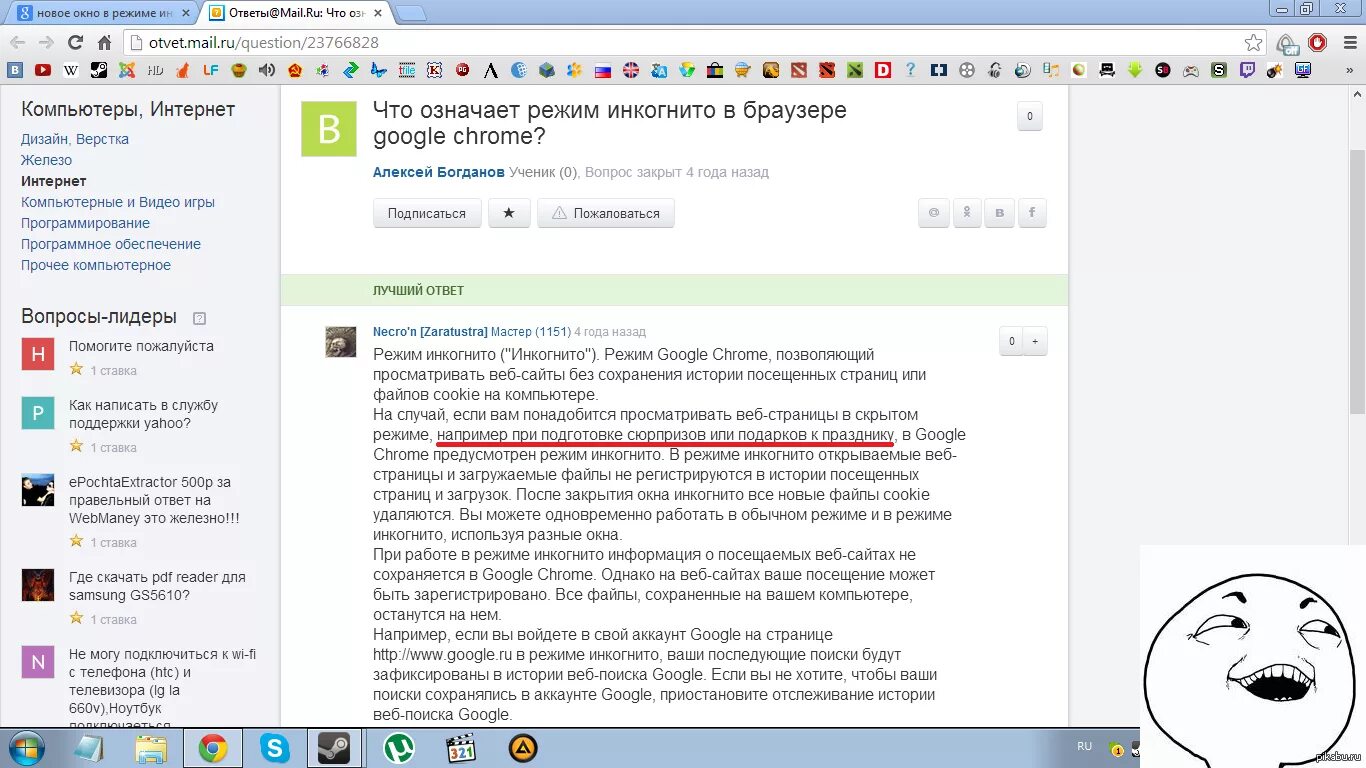Image resolution: width=1366 pixels, height=768 pixels.
Task: Go back to previous page
Action: (17, 42)
